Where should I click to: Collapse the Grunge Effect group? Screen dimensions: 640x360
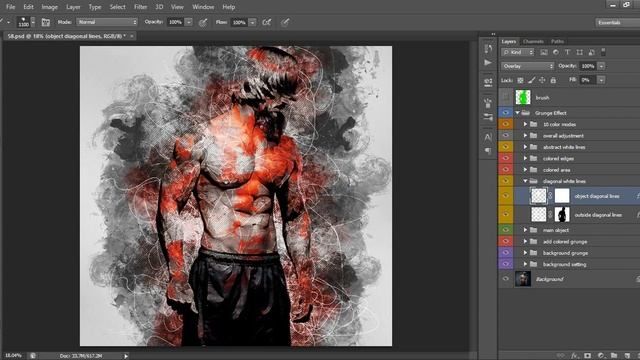[x=518, y=113]
